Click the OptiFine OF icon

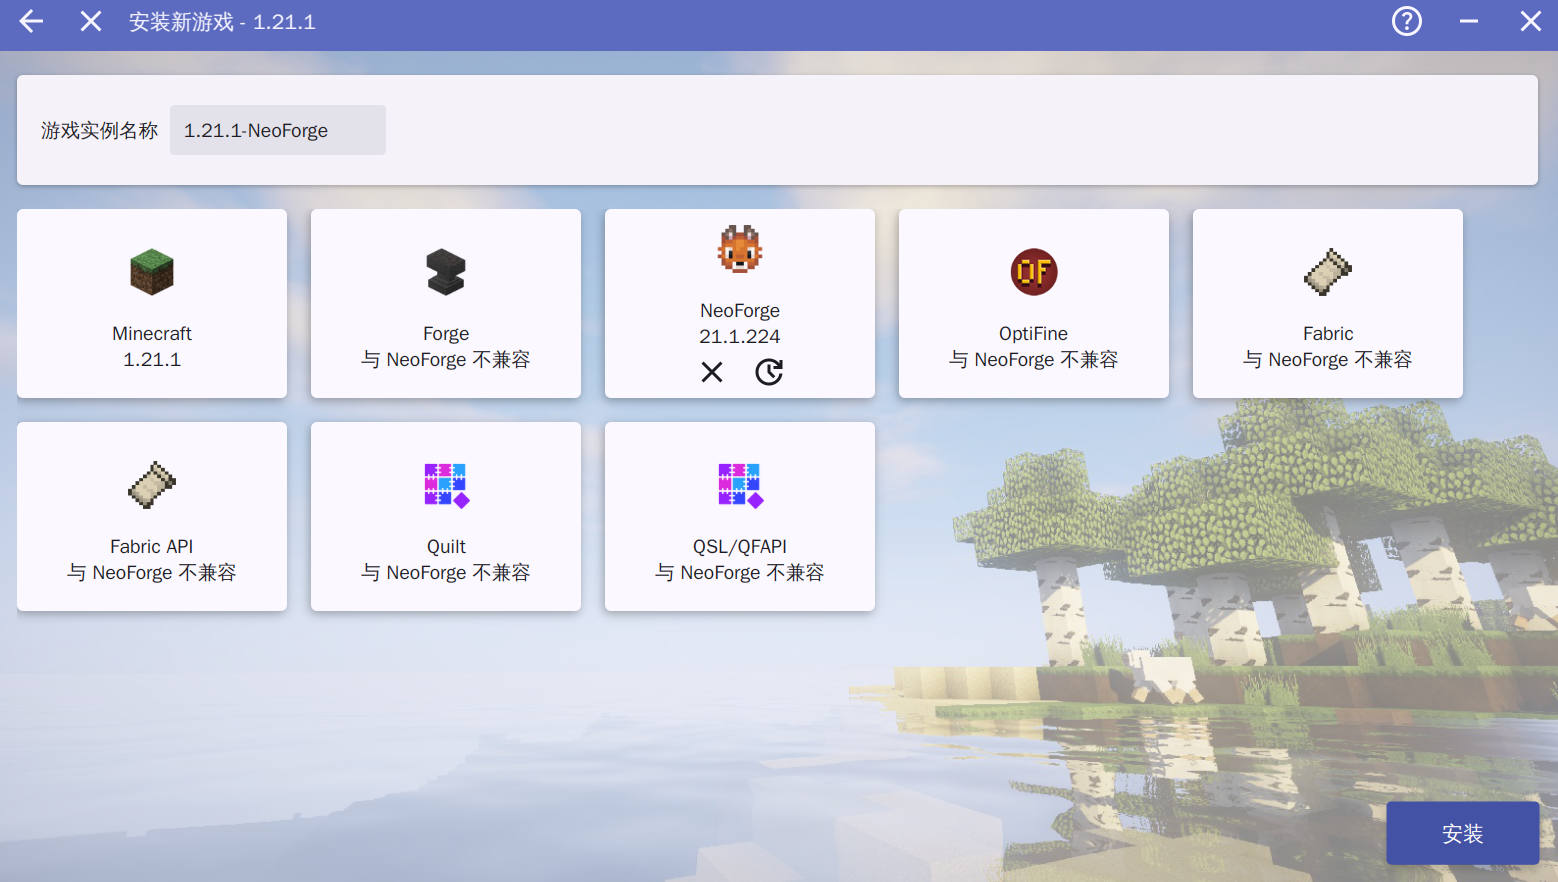click(x=1034, y=272)
